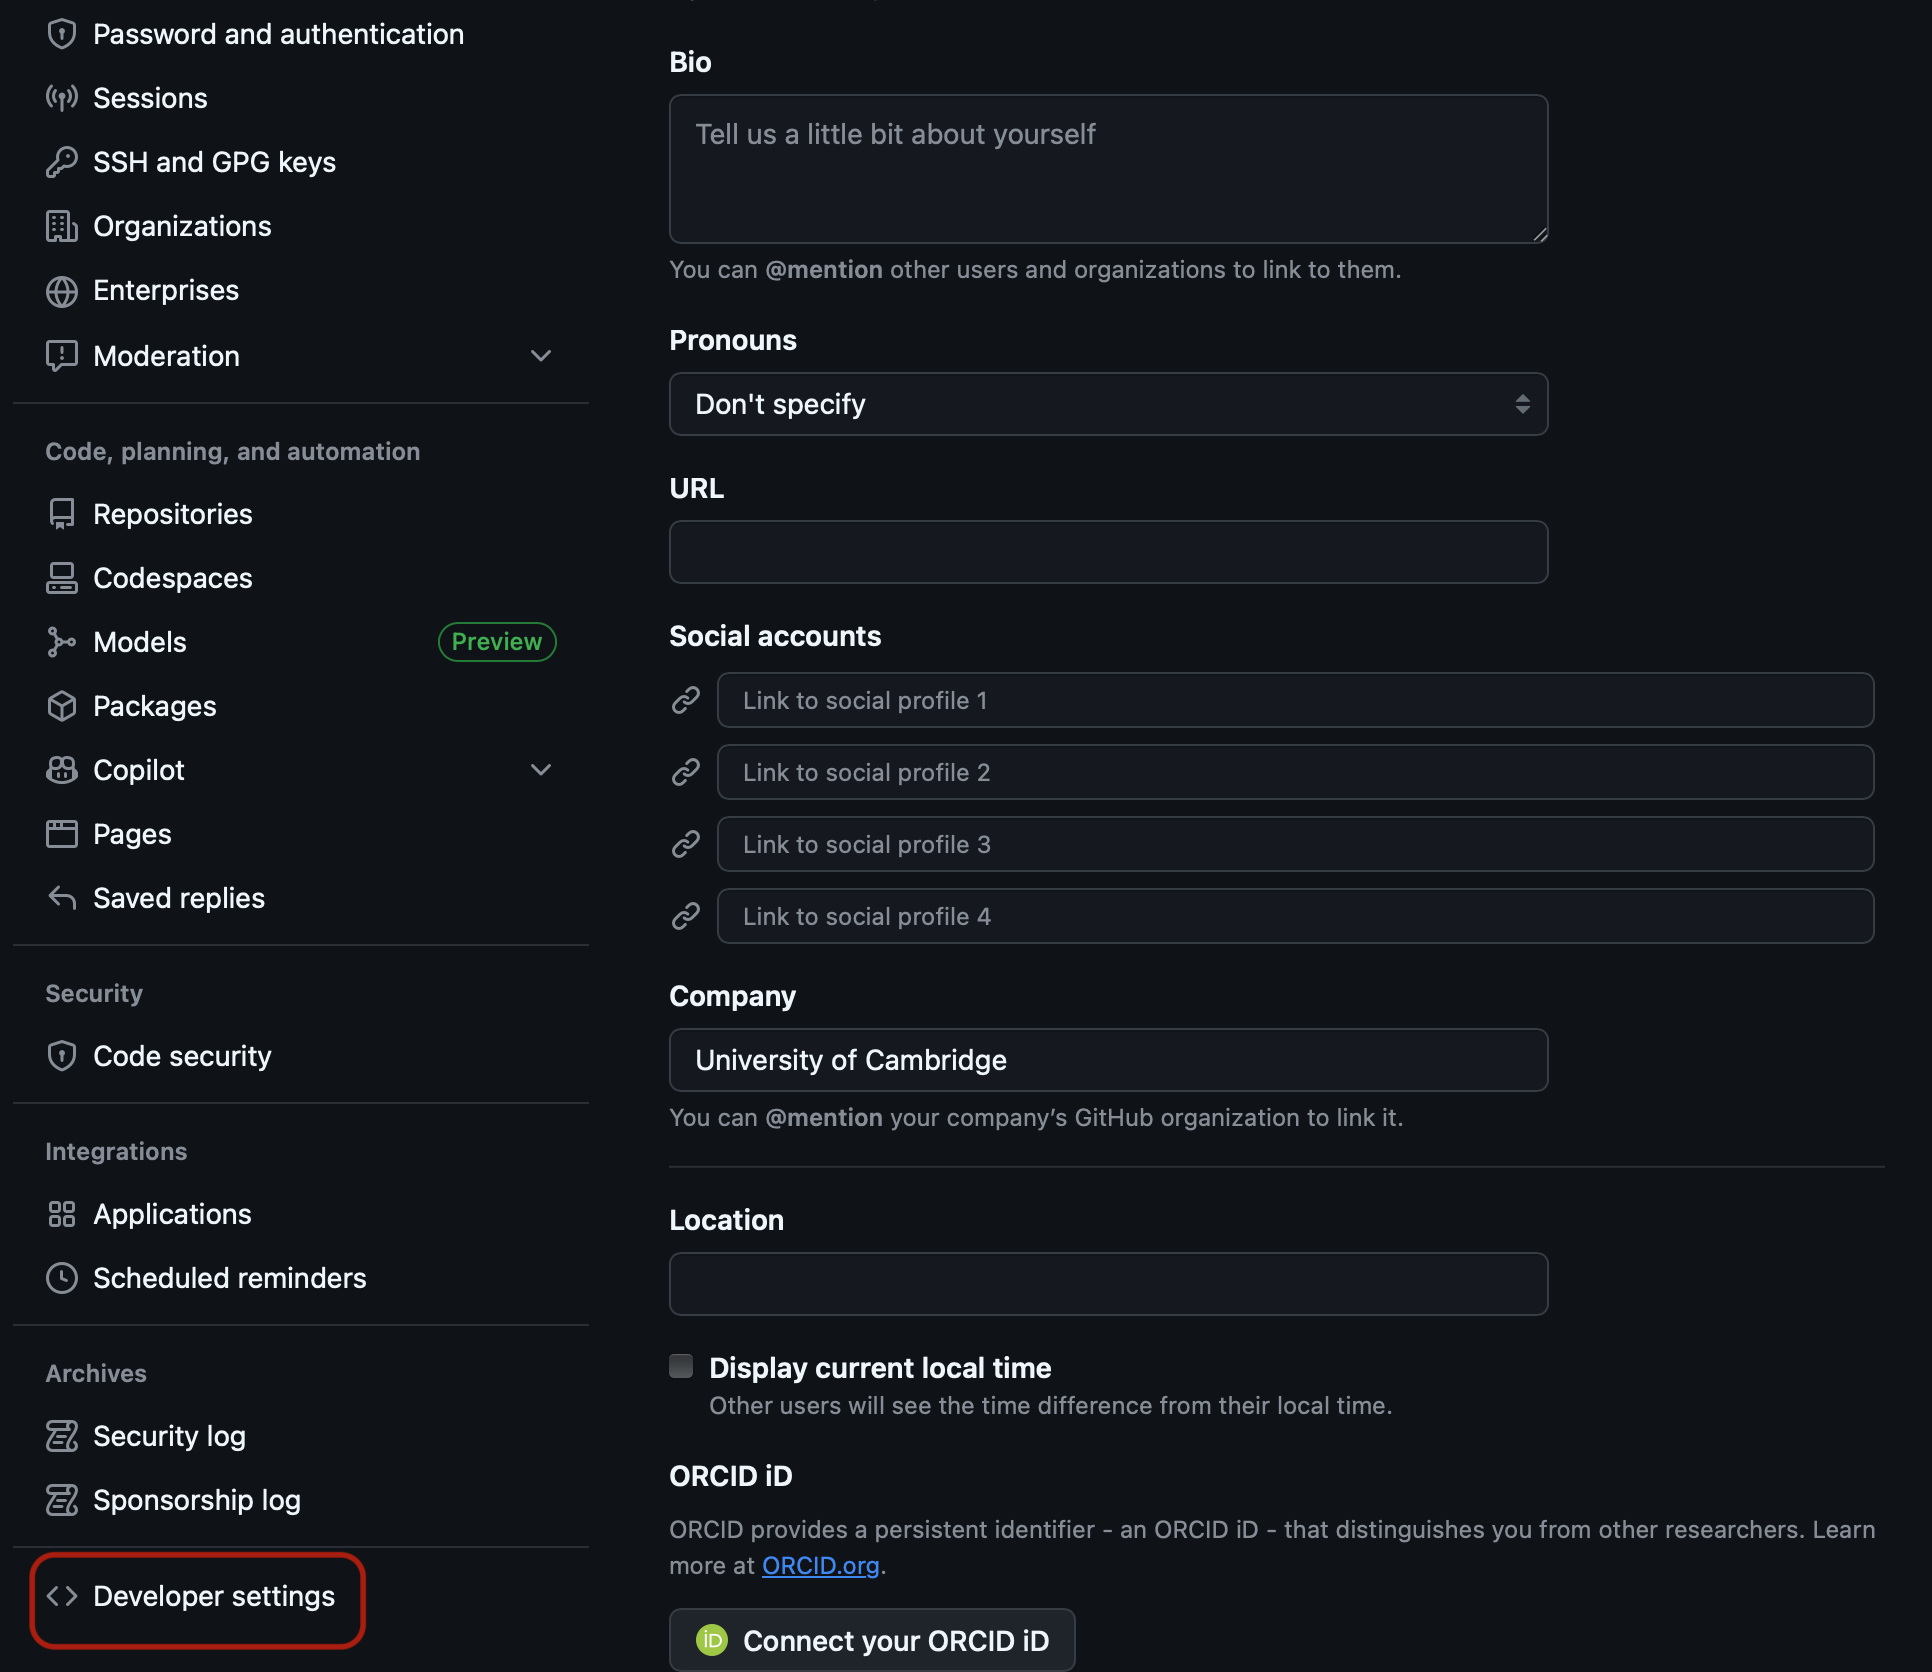Image resolution: width=1932 pixels, height=1672 pixels.
Task: Click the Sessions broadcast icon
Action: pyautogui.click(x=62, y=97)
